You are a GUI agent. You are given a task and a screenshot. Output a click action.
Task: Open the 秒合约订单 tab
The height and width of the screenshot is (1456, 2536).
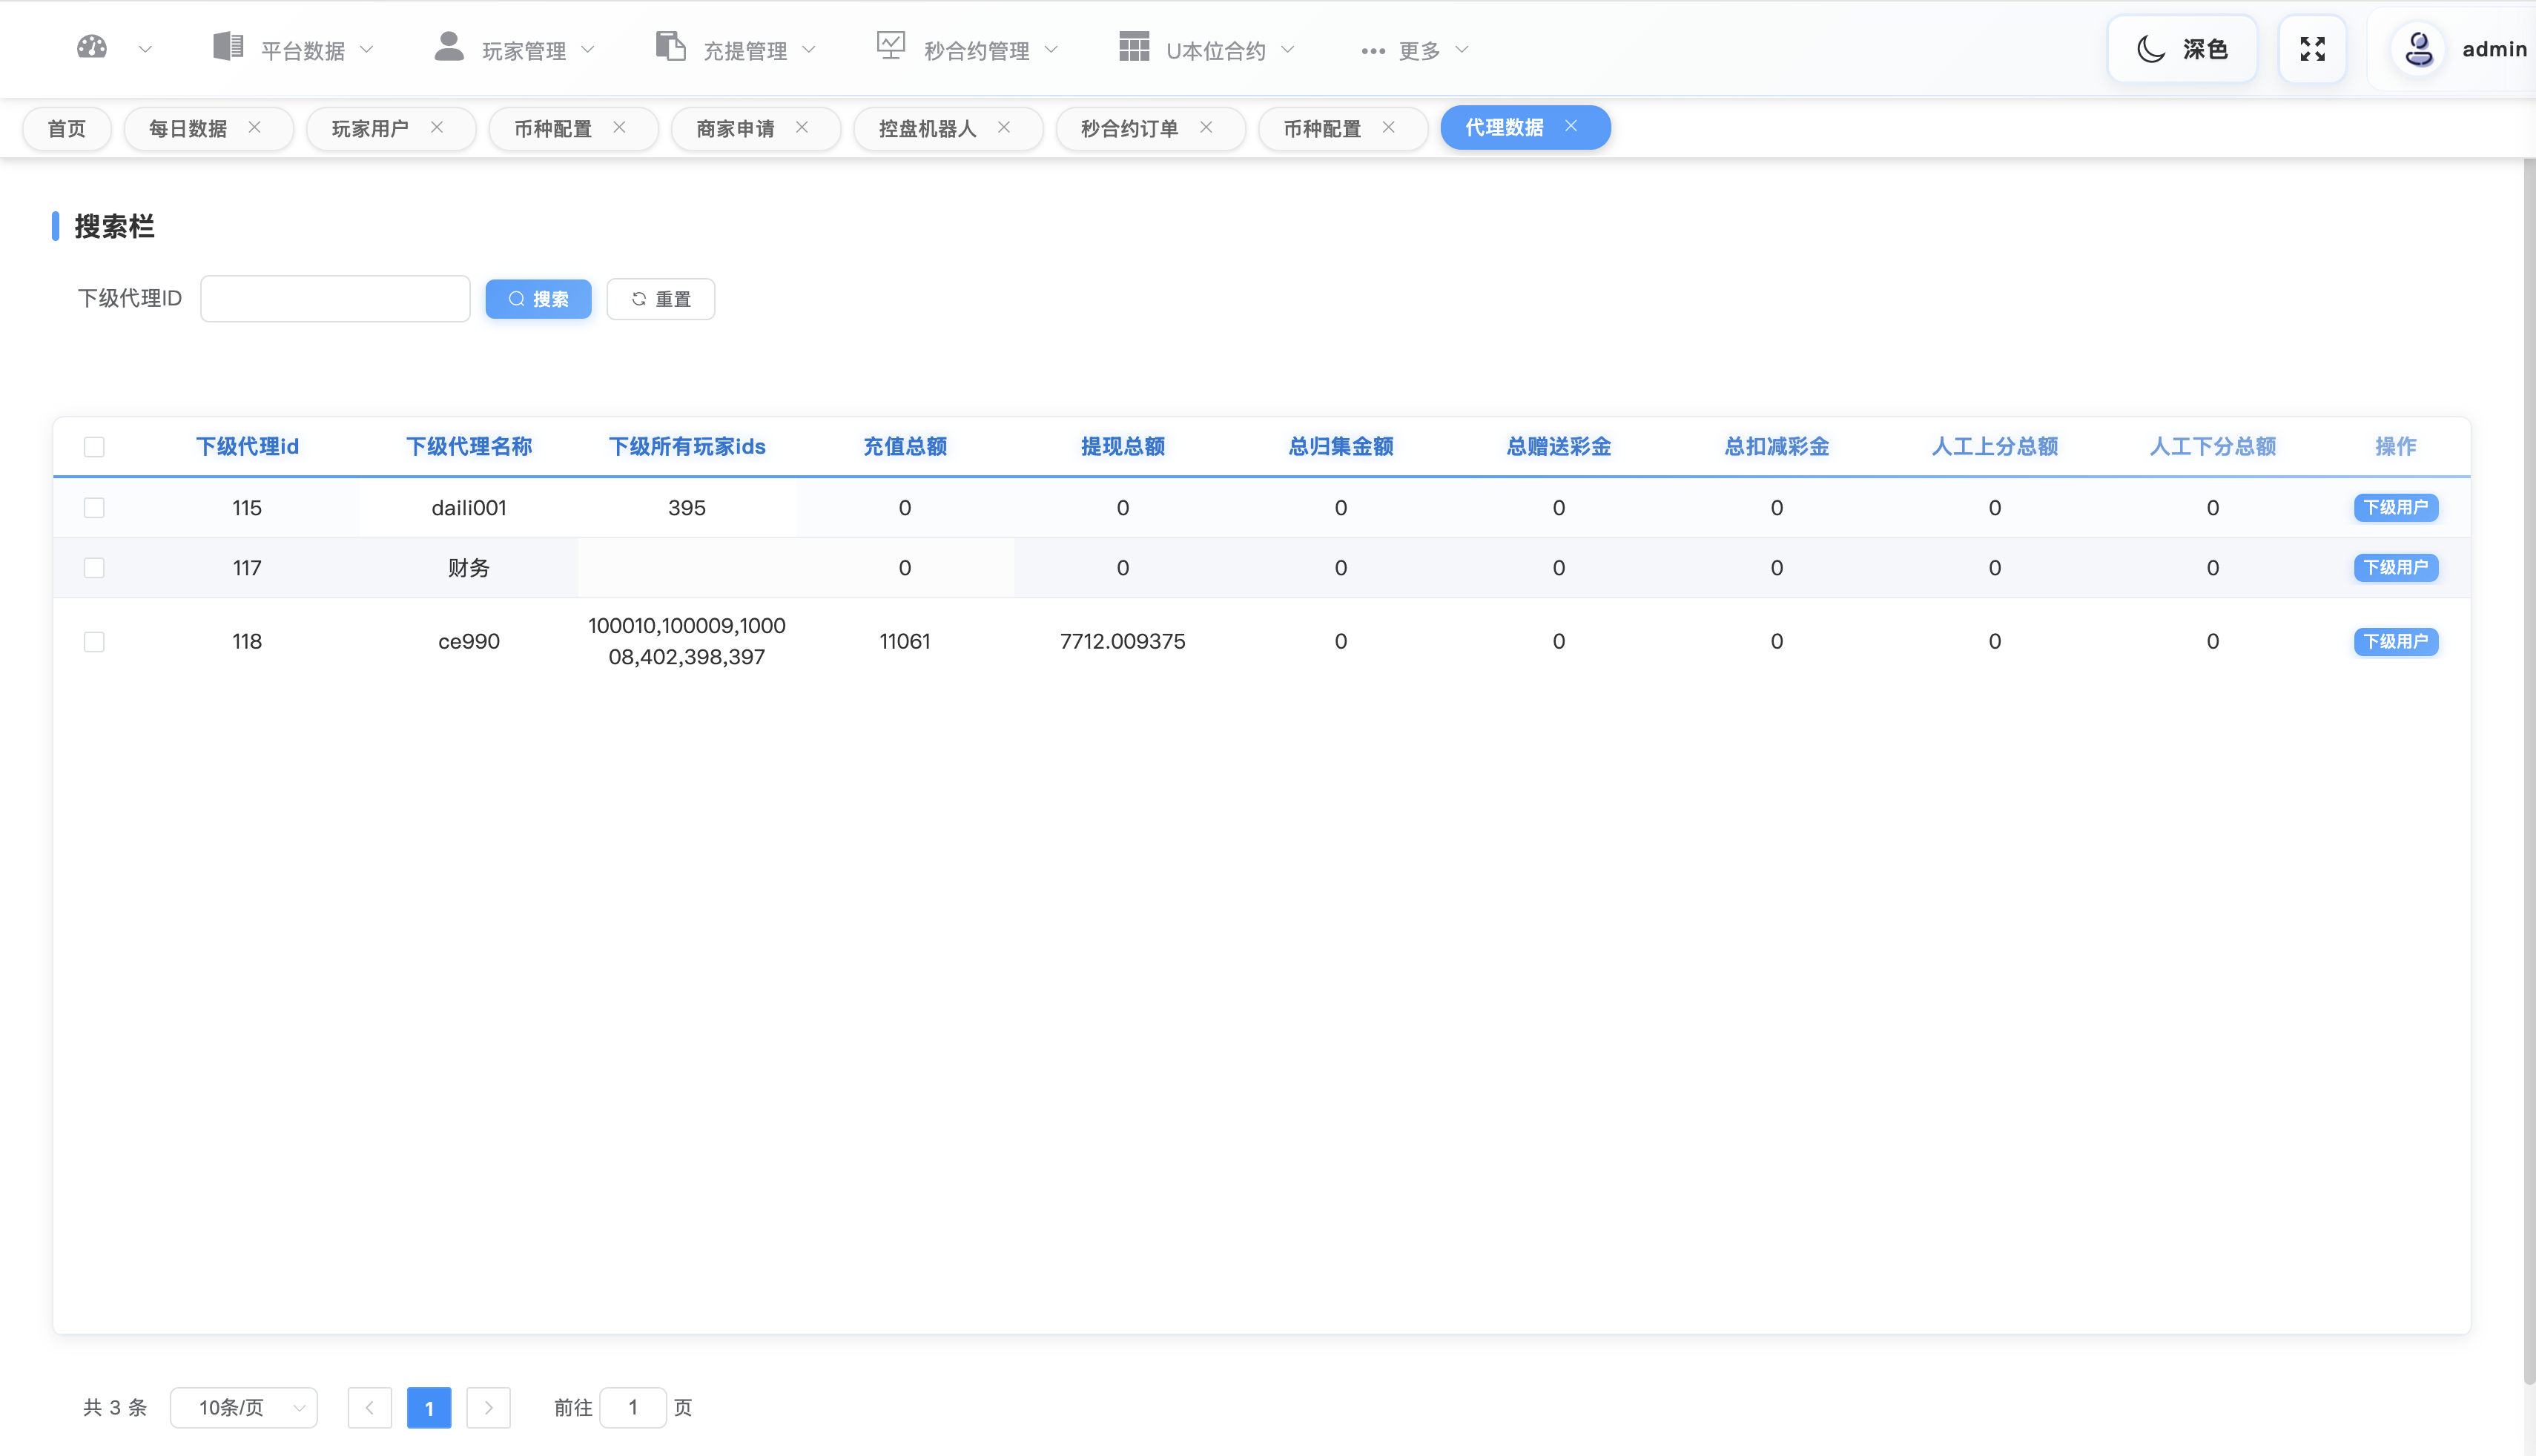(1129, 128)
